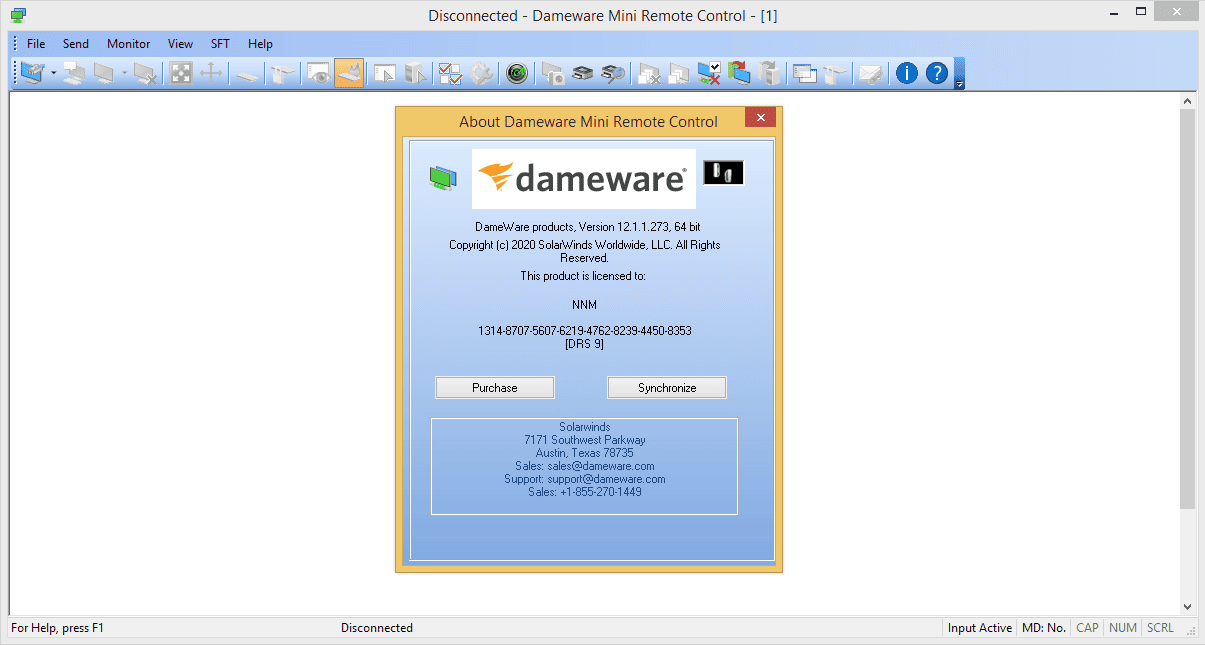1205x645 pixels.
Task: Click the support@dameware.com address line
Action: [x=585, y=479]
